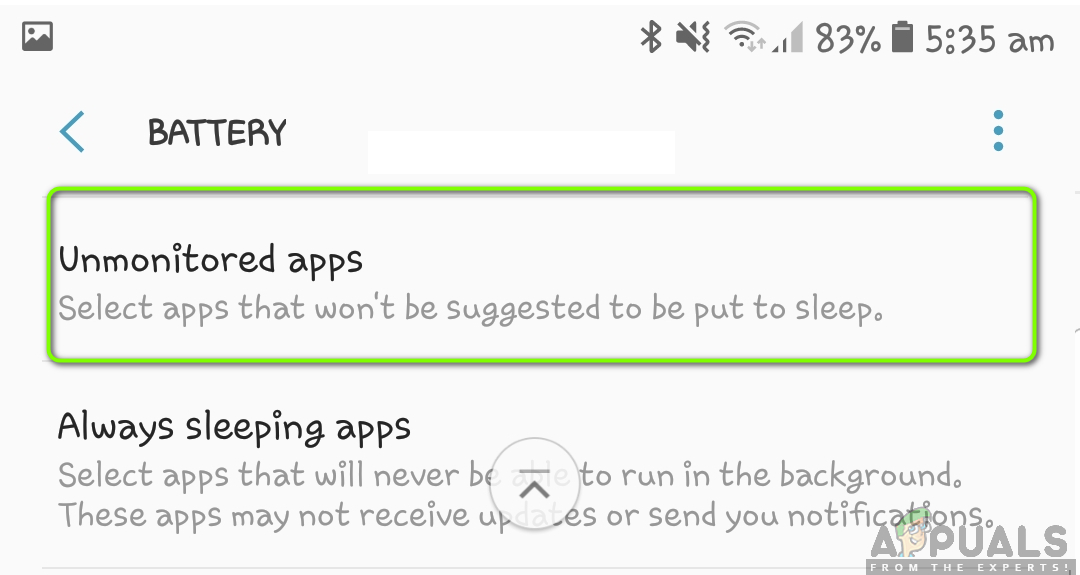This screenshot has width=1080, height=575.
Task: Open the Always sleeping apps setting
Action: (x=542, y=468)
